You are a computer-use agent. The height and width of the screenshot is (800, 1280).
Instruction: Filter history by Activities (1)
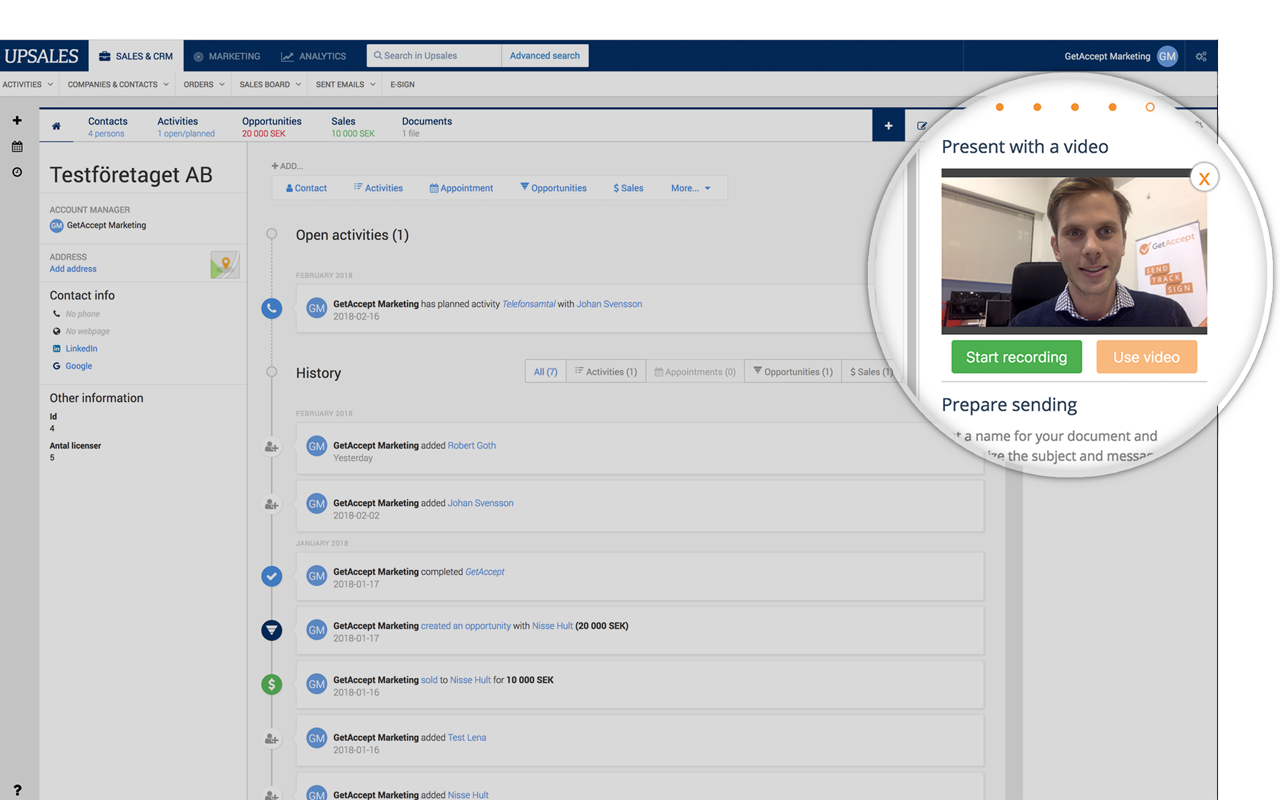606,372
